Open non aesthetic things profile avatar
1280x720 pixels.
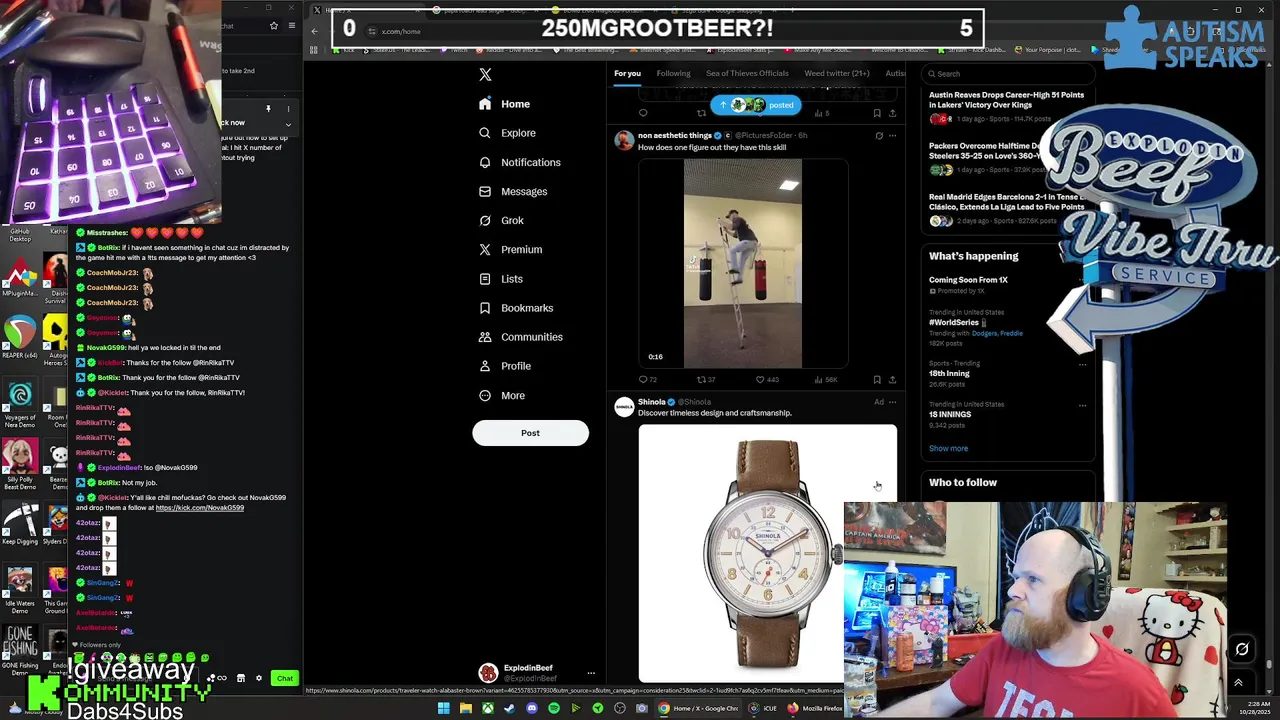[624, 140]
